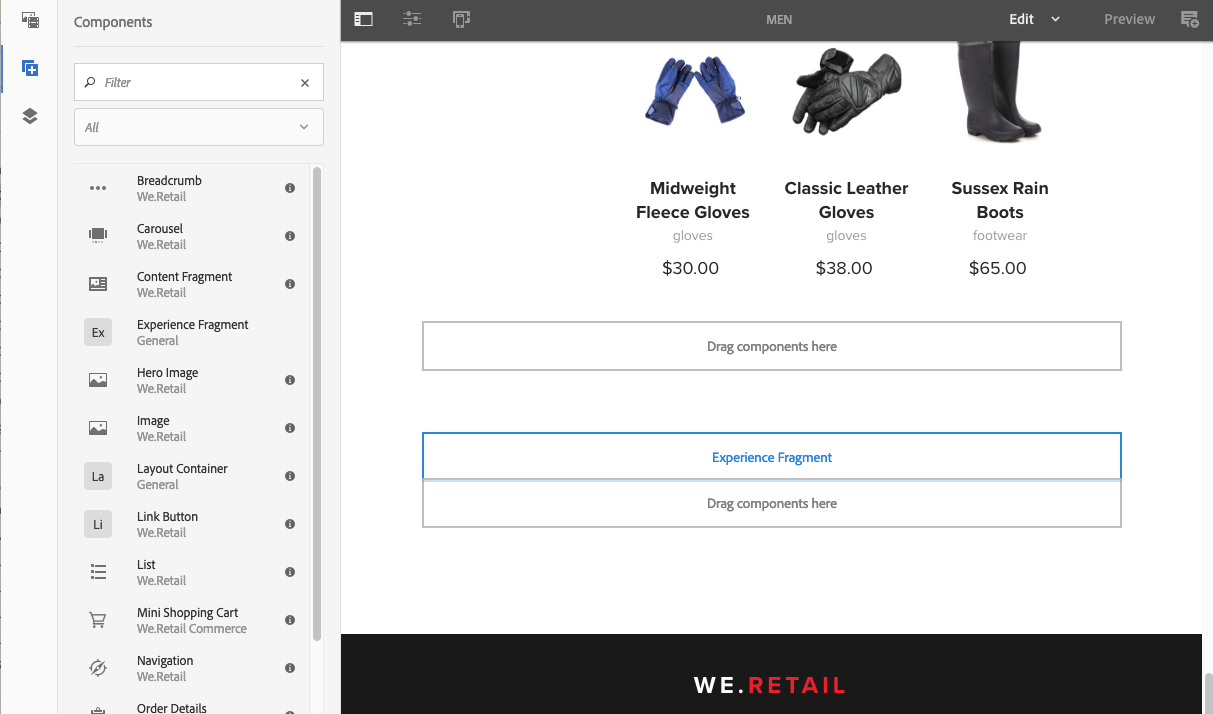Click the annotate icon beside Preview
This screenshot has height=714, width=1213.
(x=1189, y=19)
